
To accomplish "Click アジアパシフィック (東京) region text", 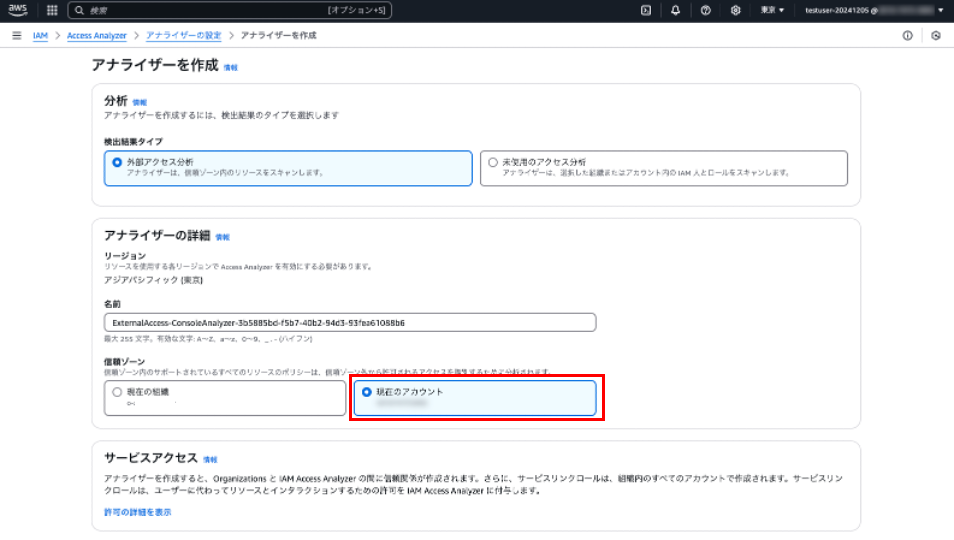I will pos(153,280).
